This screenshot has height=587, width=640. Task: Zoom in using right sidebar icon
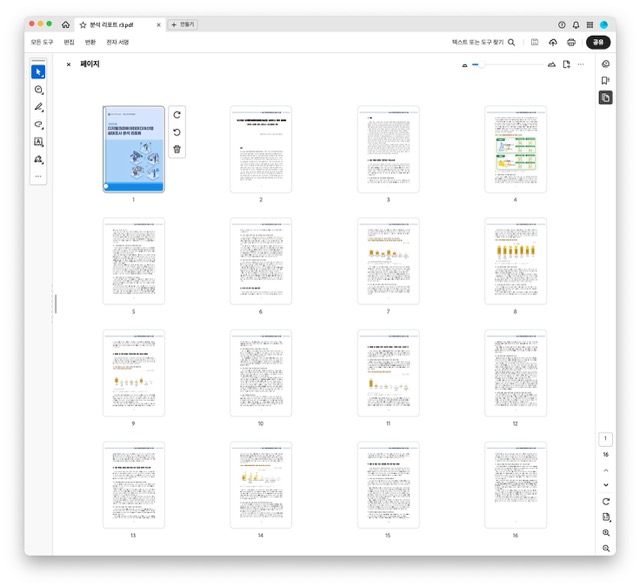tap(606, 533)
